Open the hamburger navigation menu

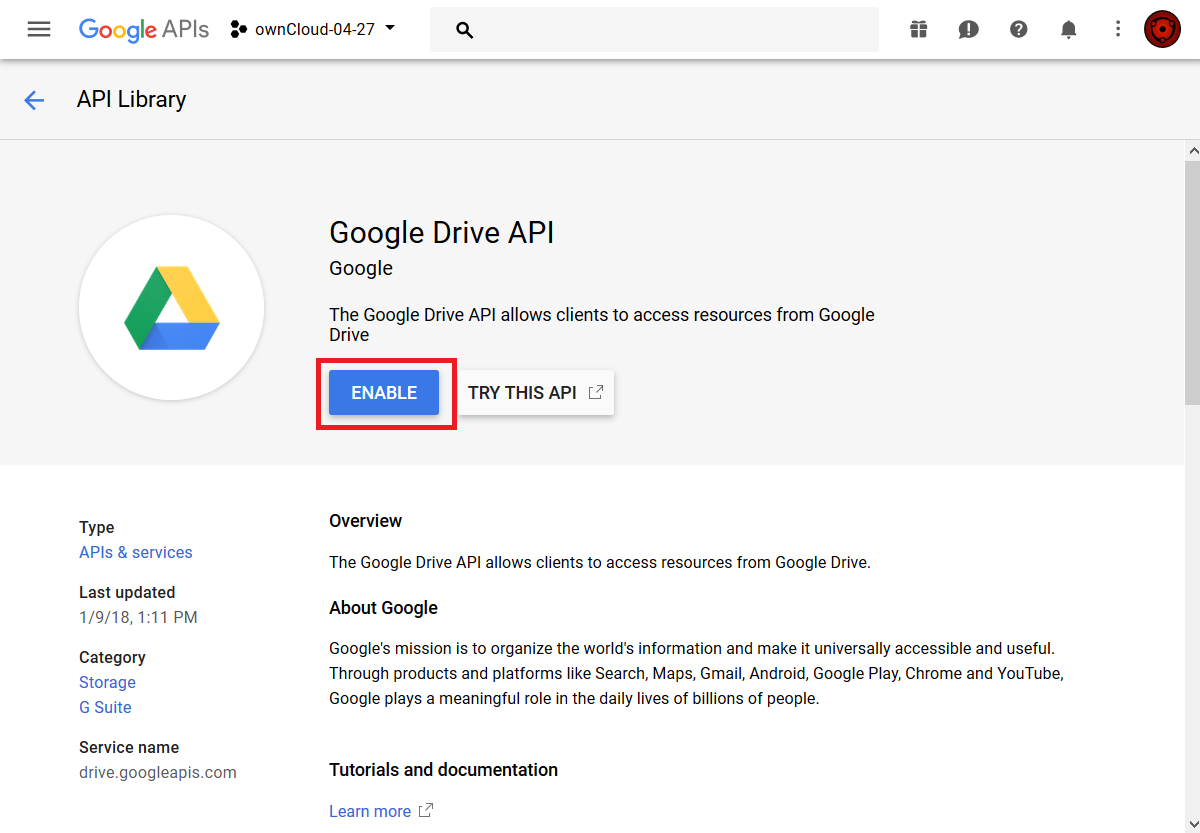(x=39, y=29)
